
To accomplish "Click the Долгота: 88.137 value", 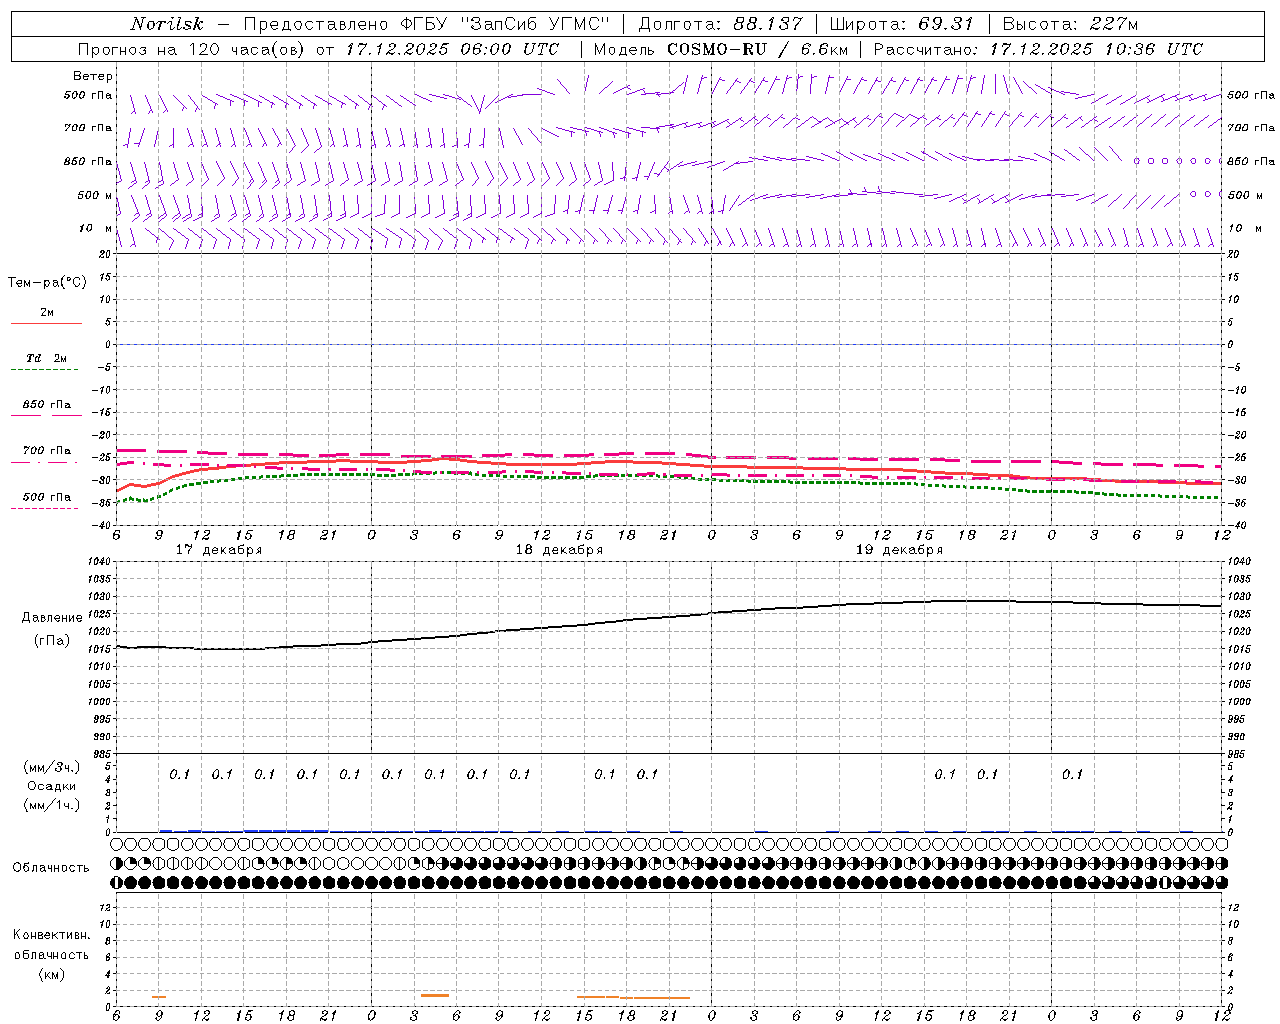I will 720,24.
